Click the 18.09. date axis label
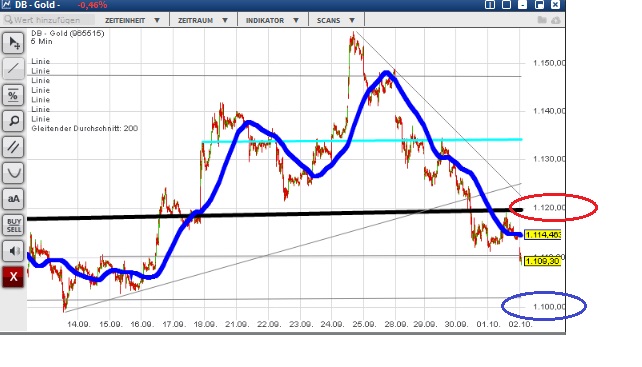 pos(205,324)
